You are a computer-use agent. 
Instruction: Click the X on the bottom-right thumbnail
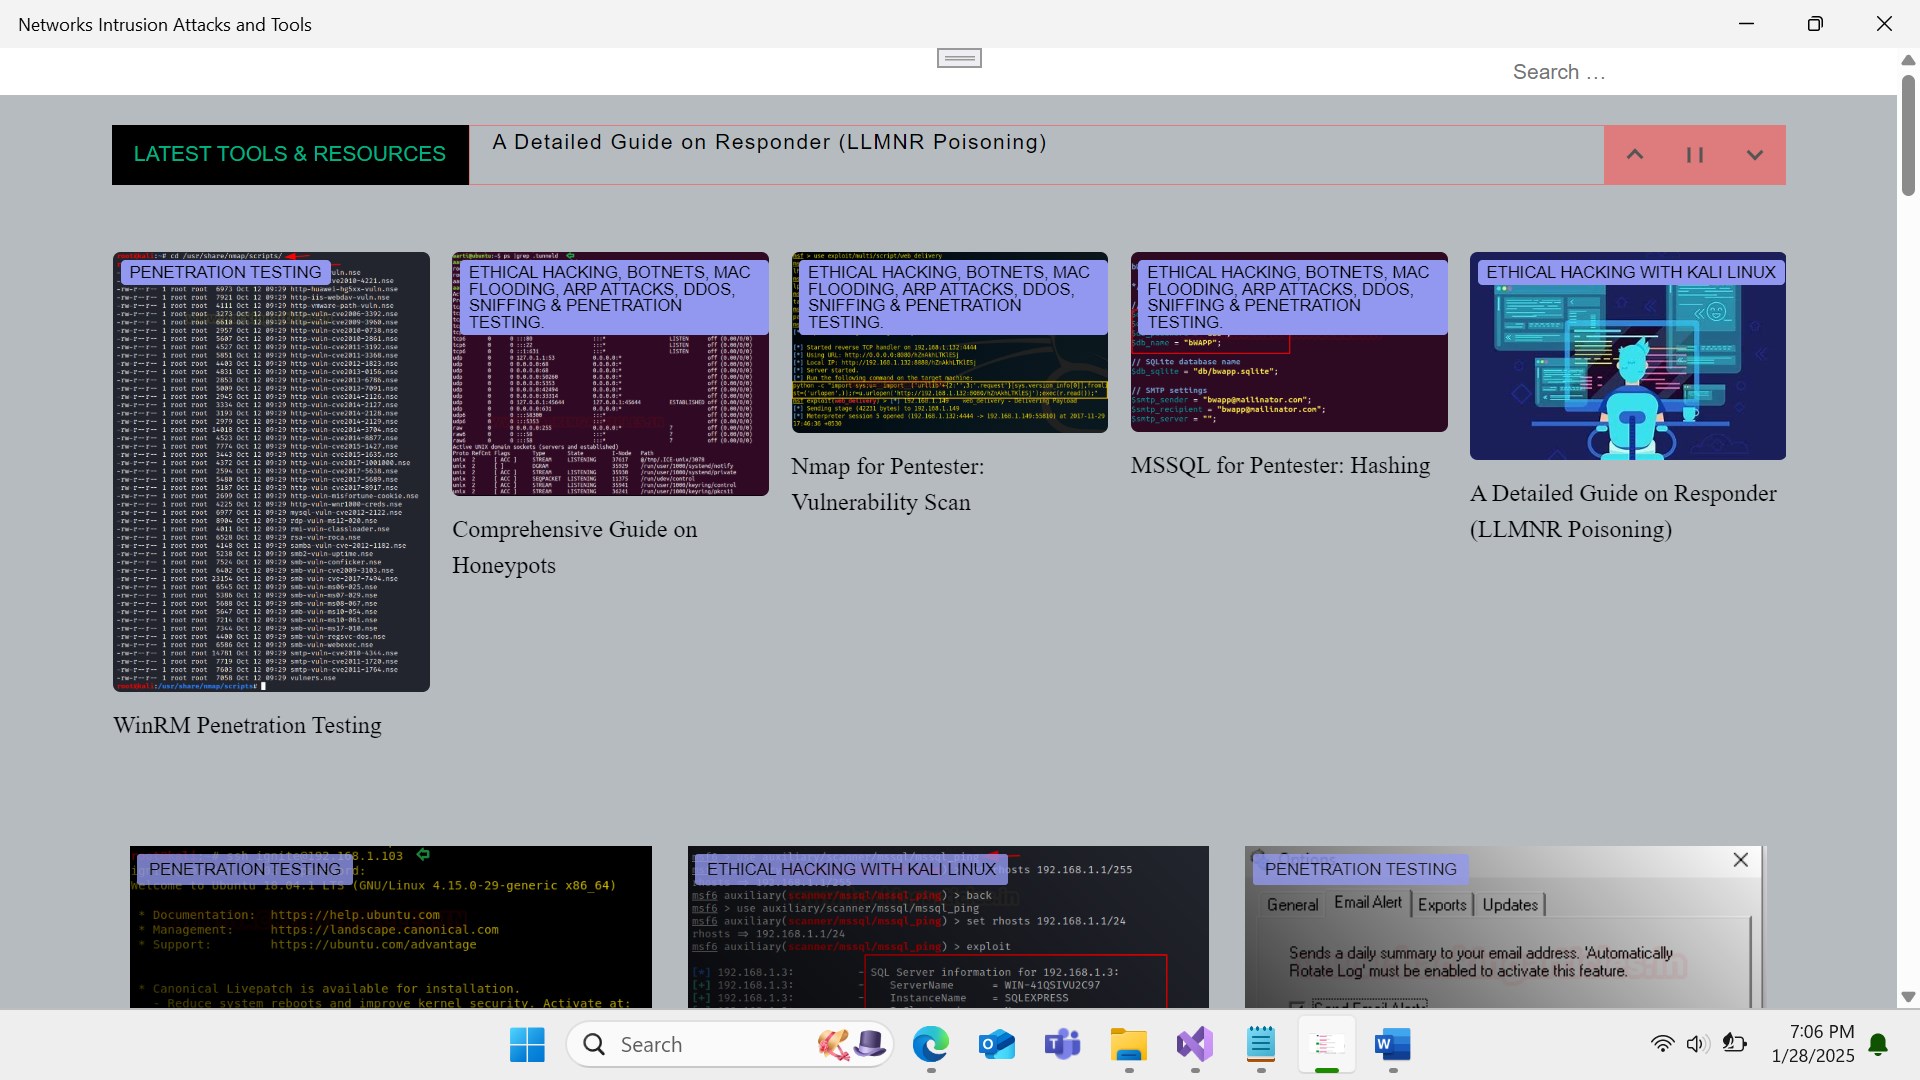[1740, 860]
